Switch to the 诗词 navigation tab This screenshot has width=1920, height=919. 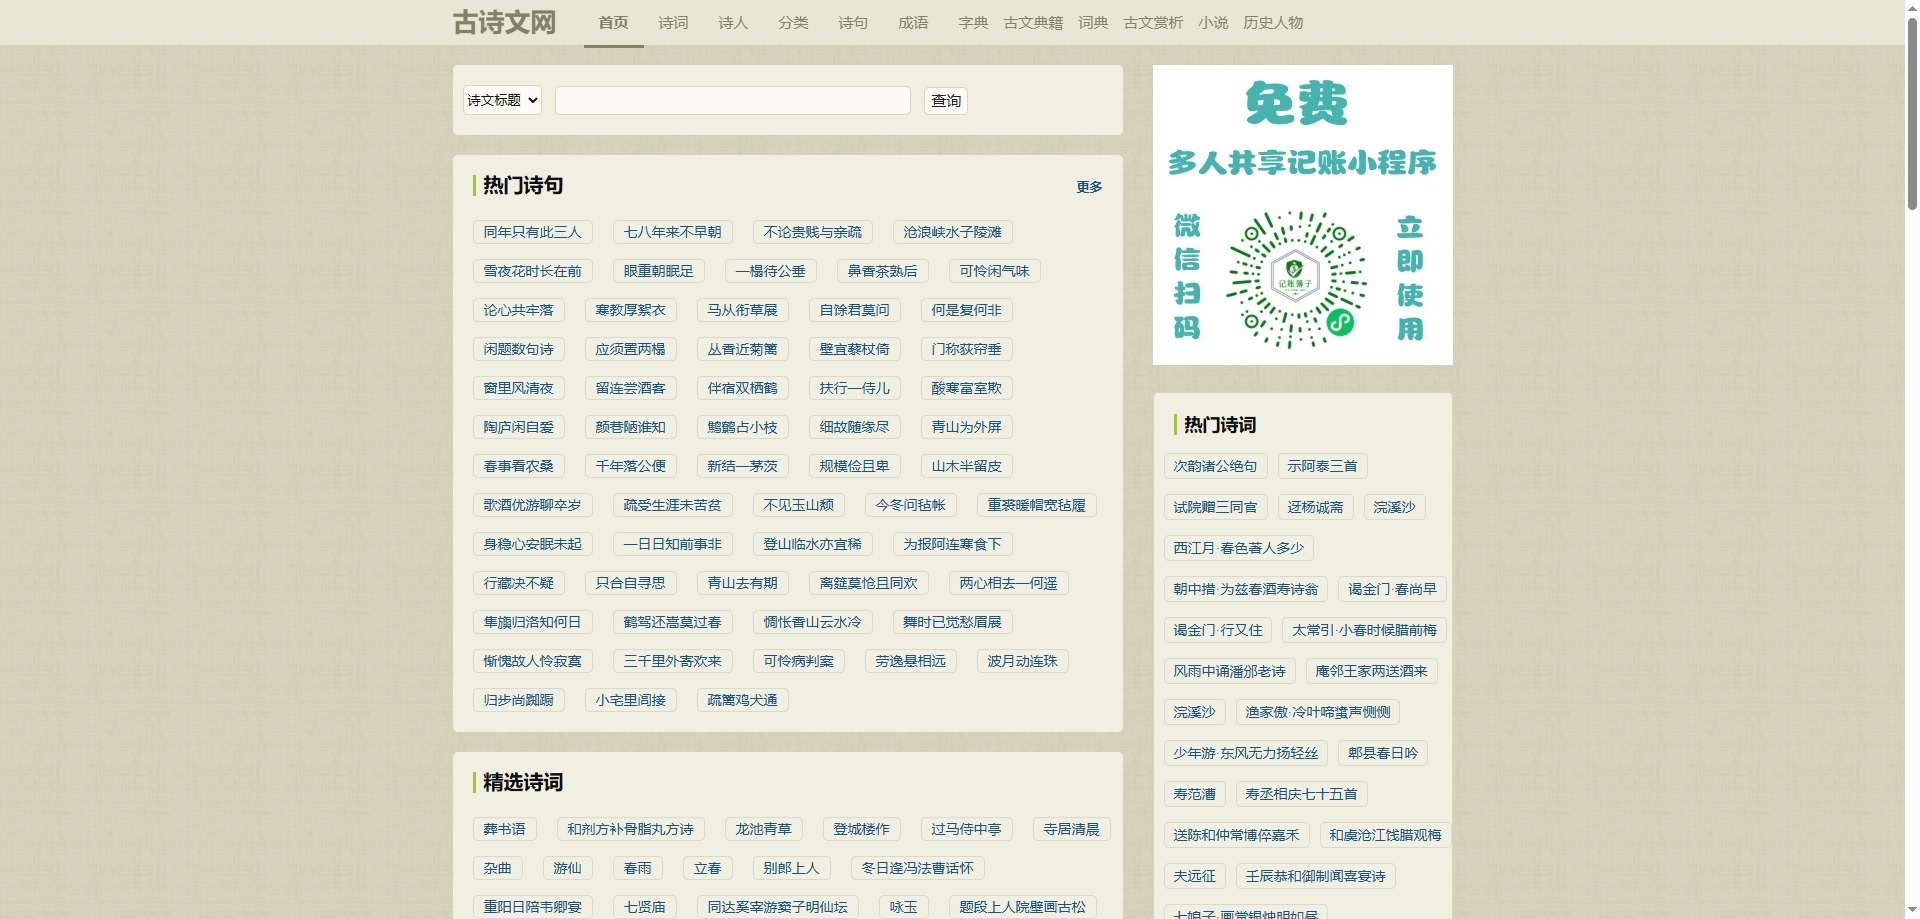(x=673, y=22)
